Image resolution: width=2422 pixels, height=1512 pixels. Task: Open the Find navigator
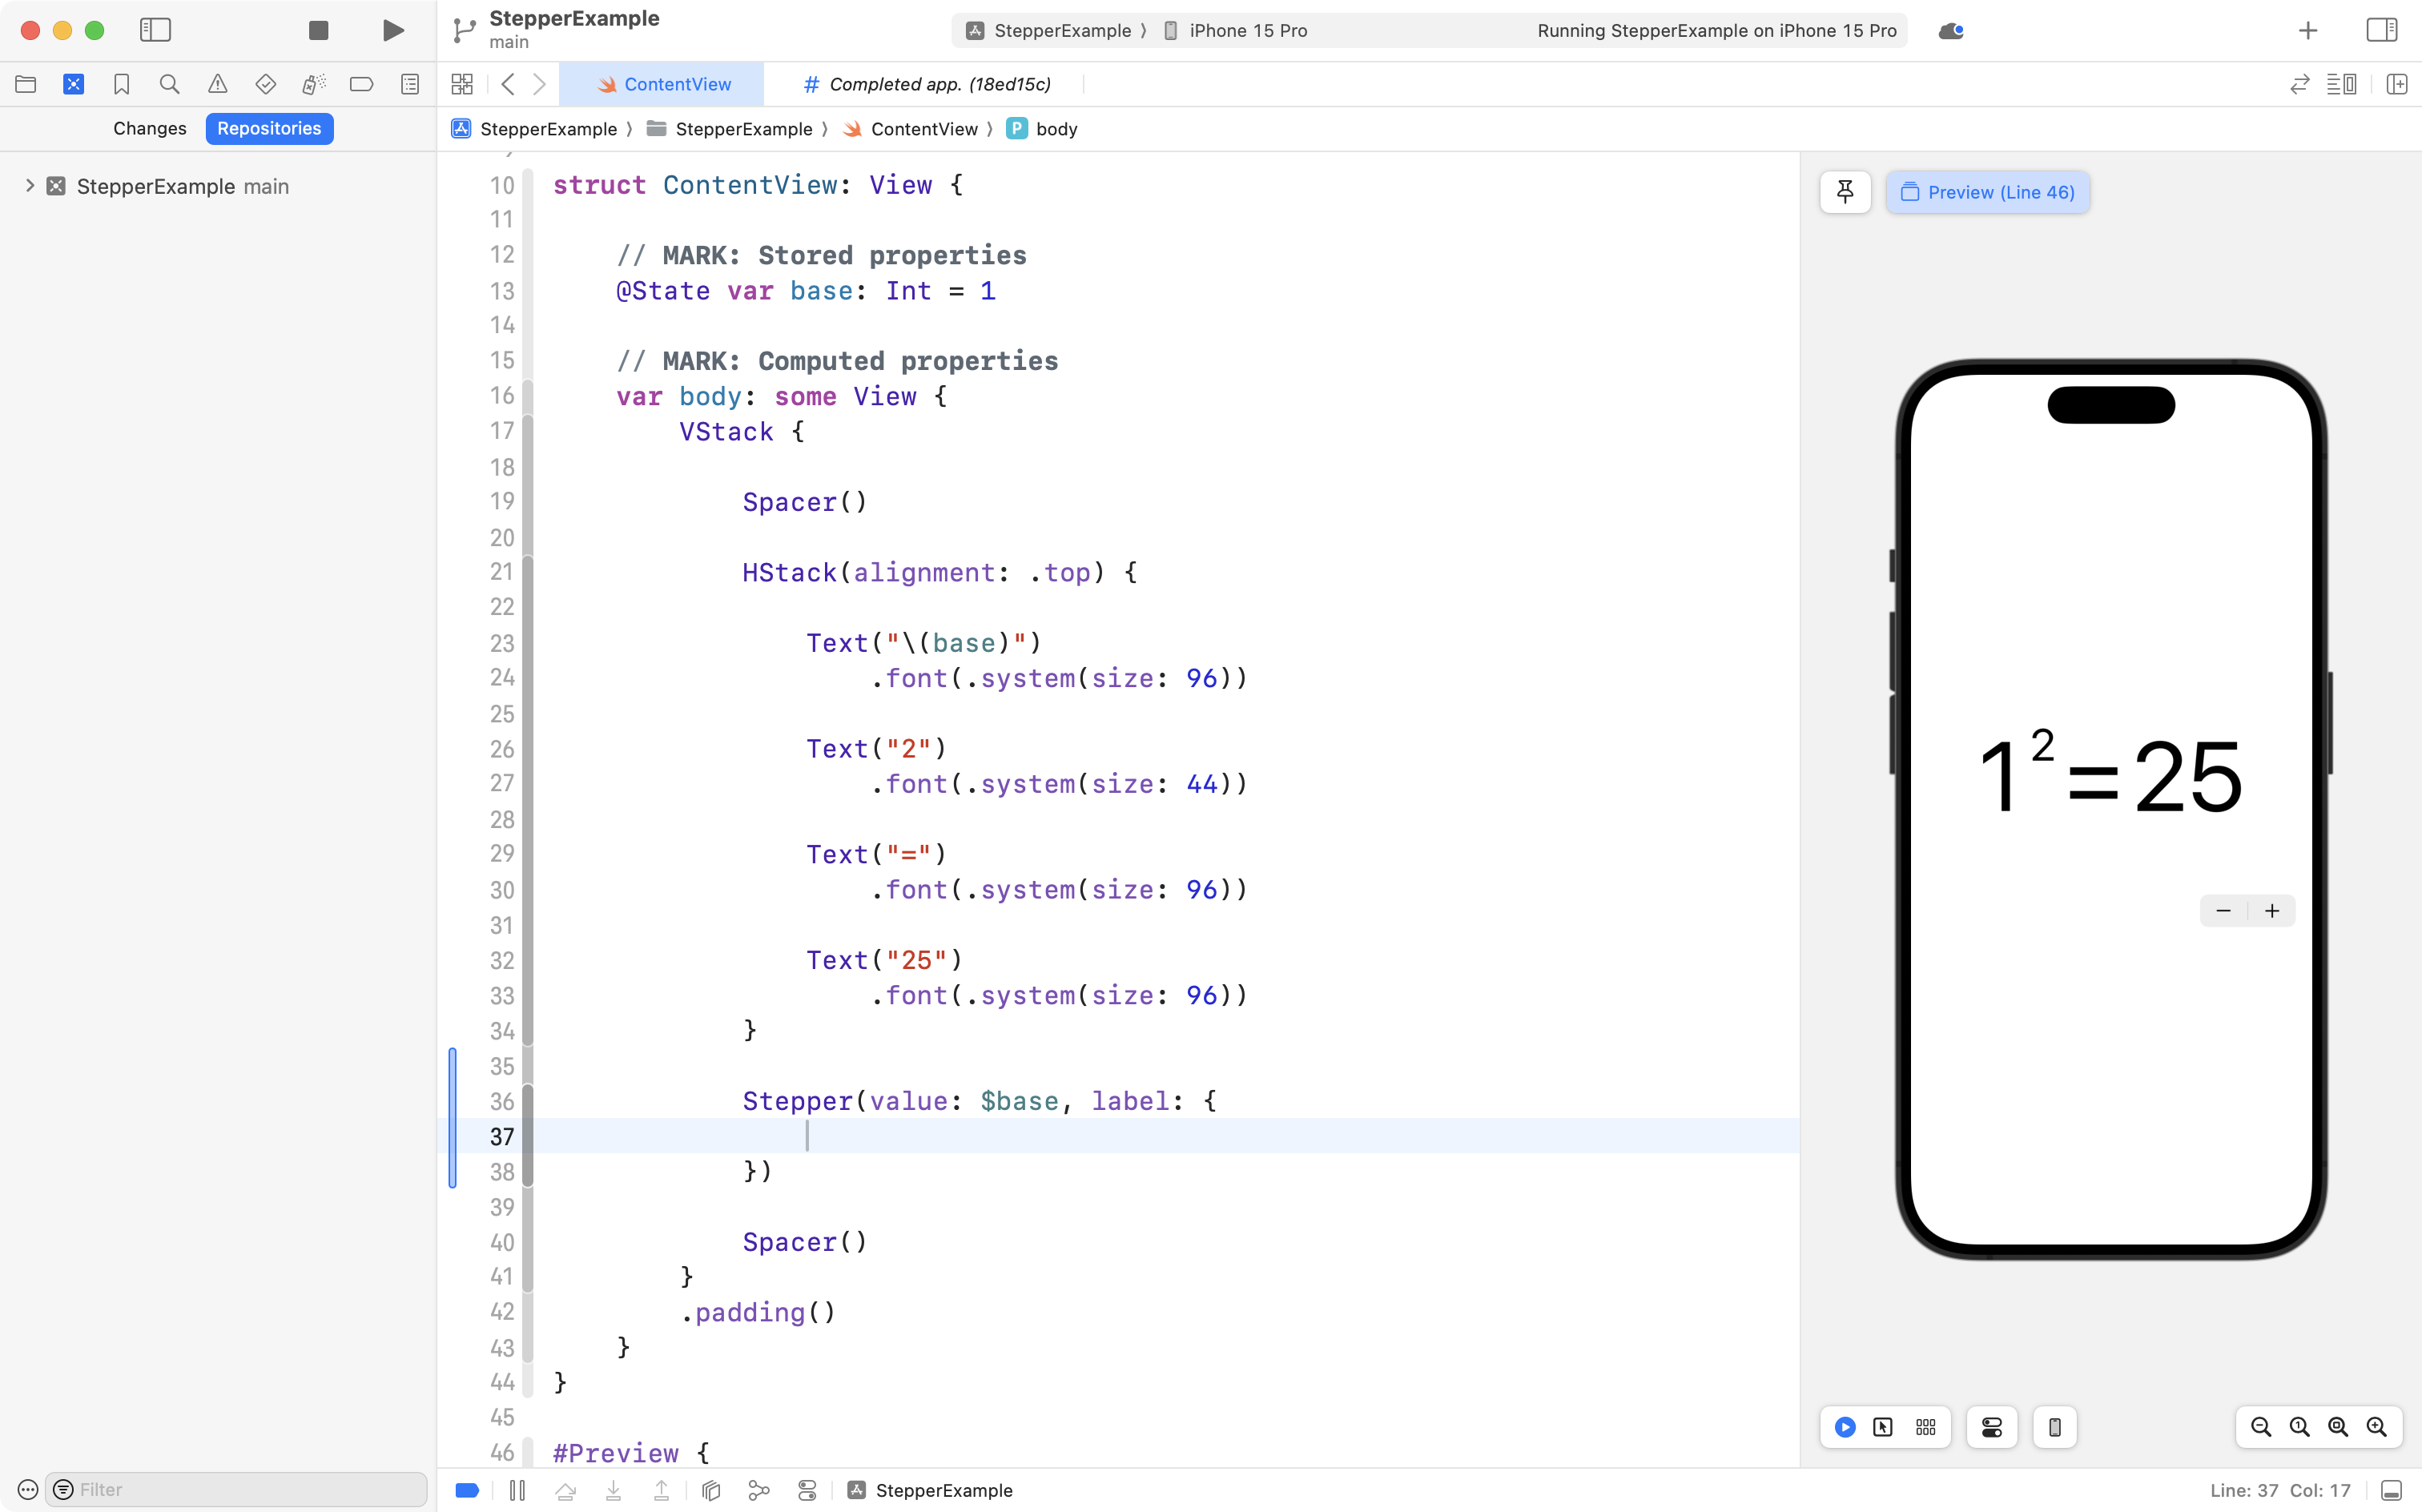point(169,84)
